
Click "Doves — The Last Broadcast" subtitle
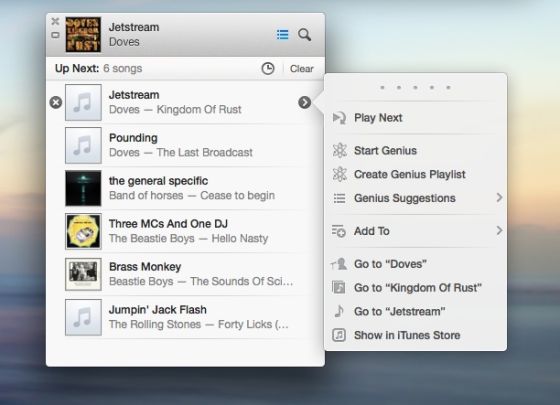tap(181, 152)
